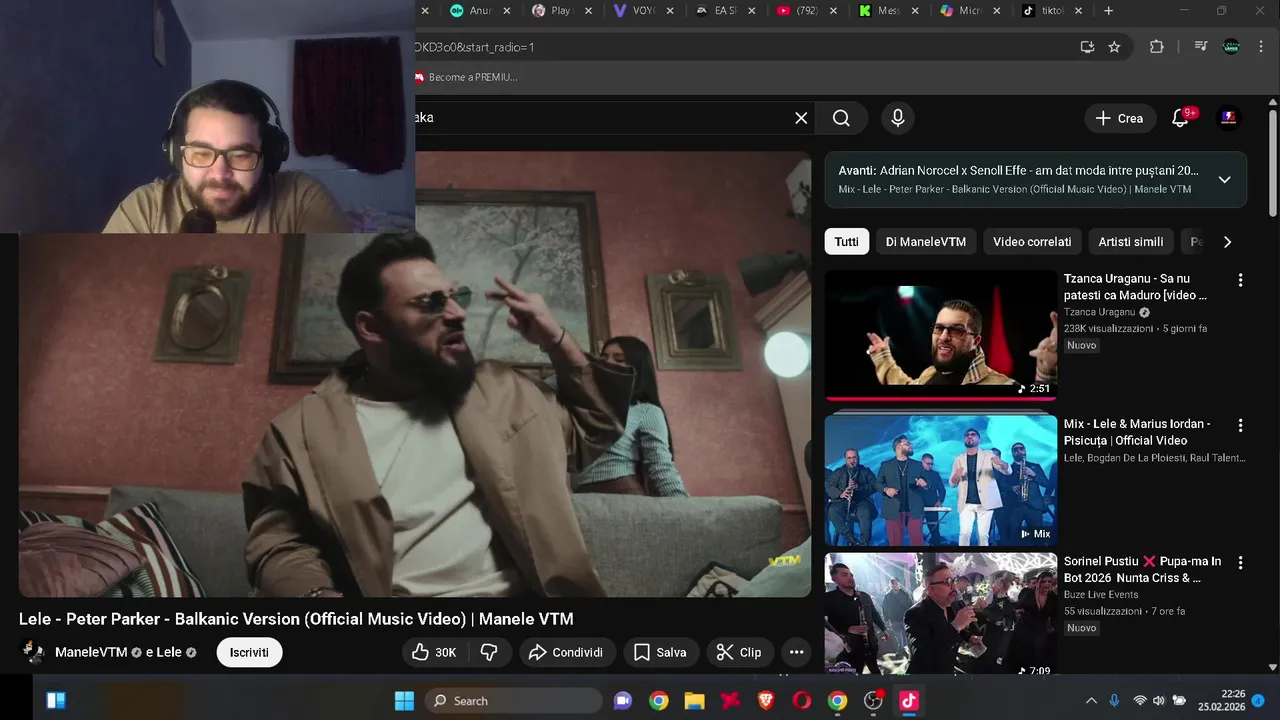1280x720 pixels.
Task: Expand the 'Avanti' upcoming mix panel
Action: 1224,180
